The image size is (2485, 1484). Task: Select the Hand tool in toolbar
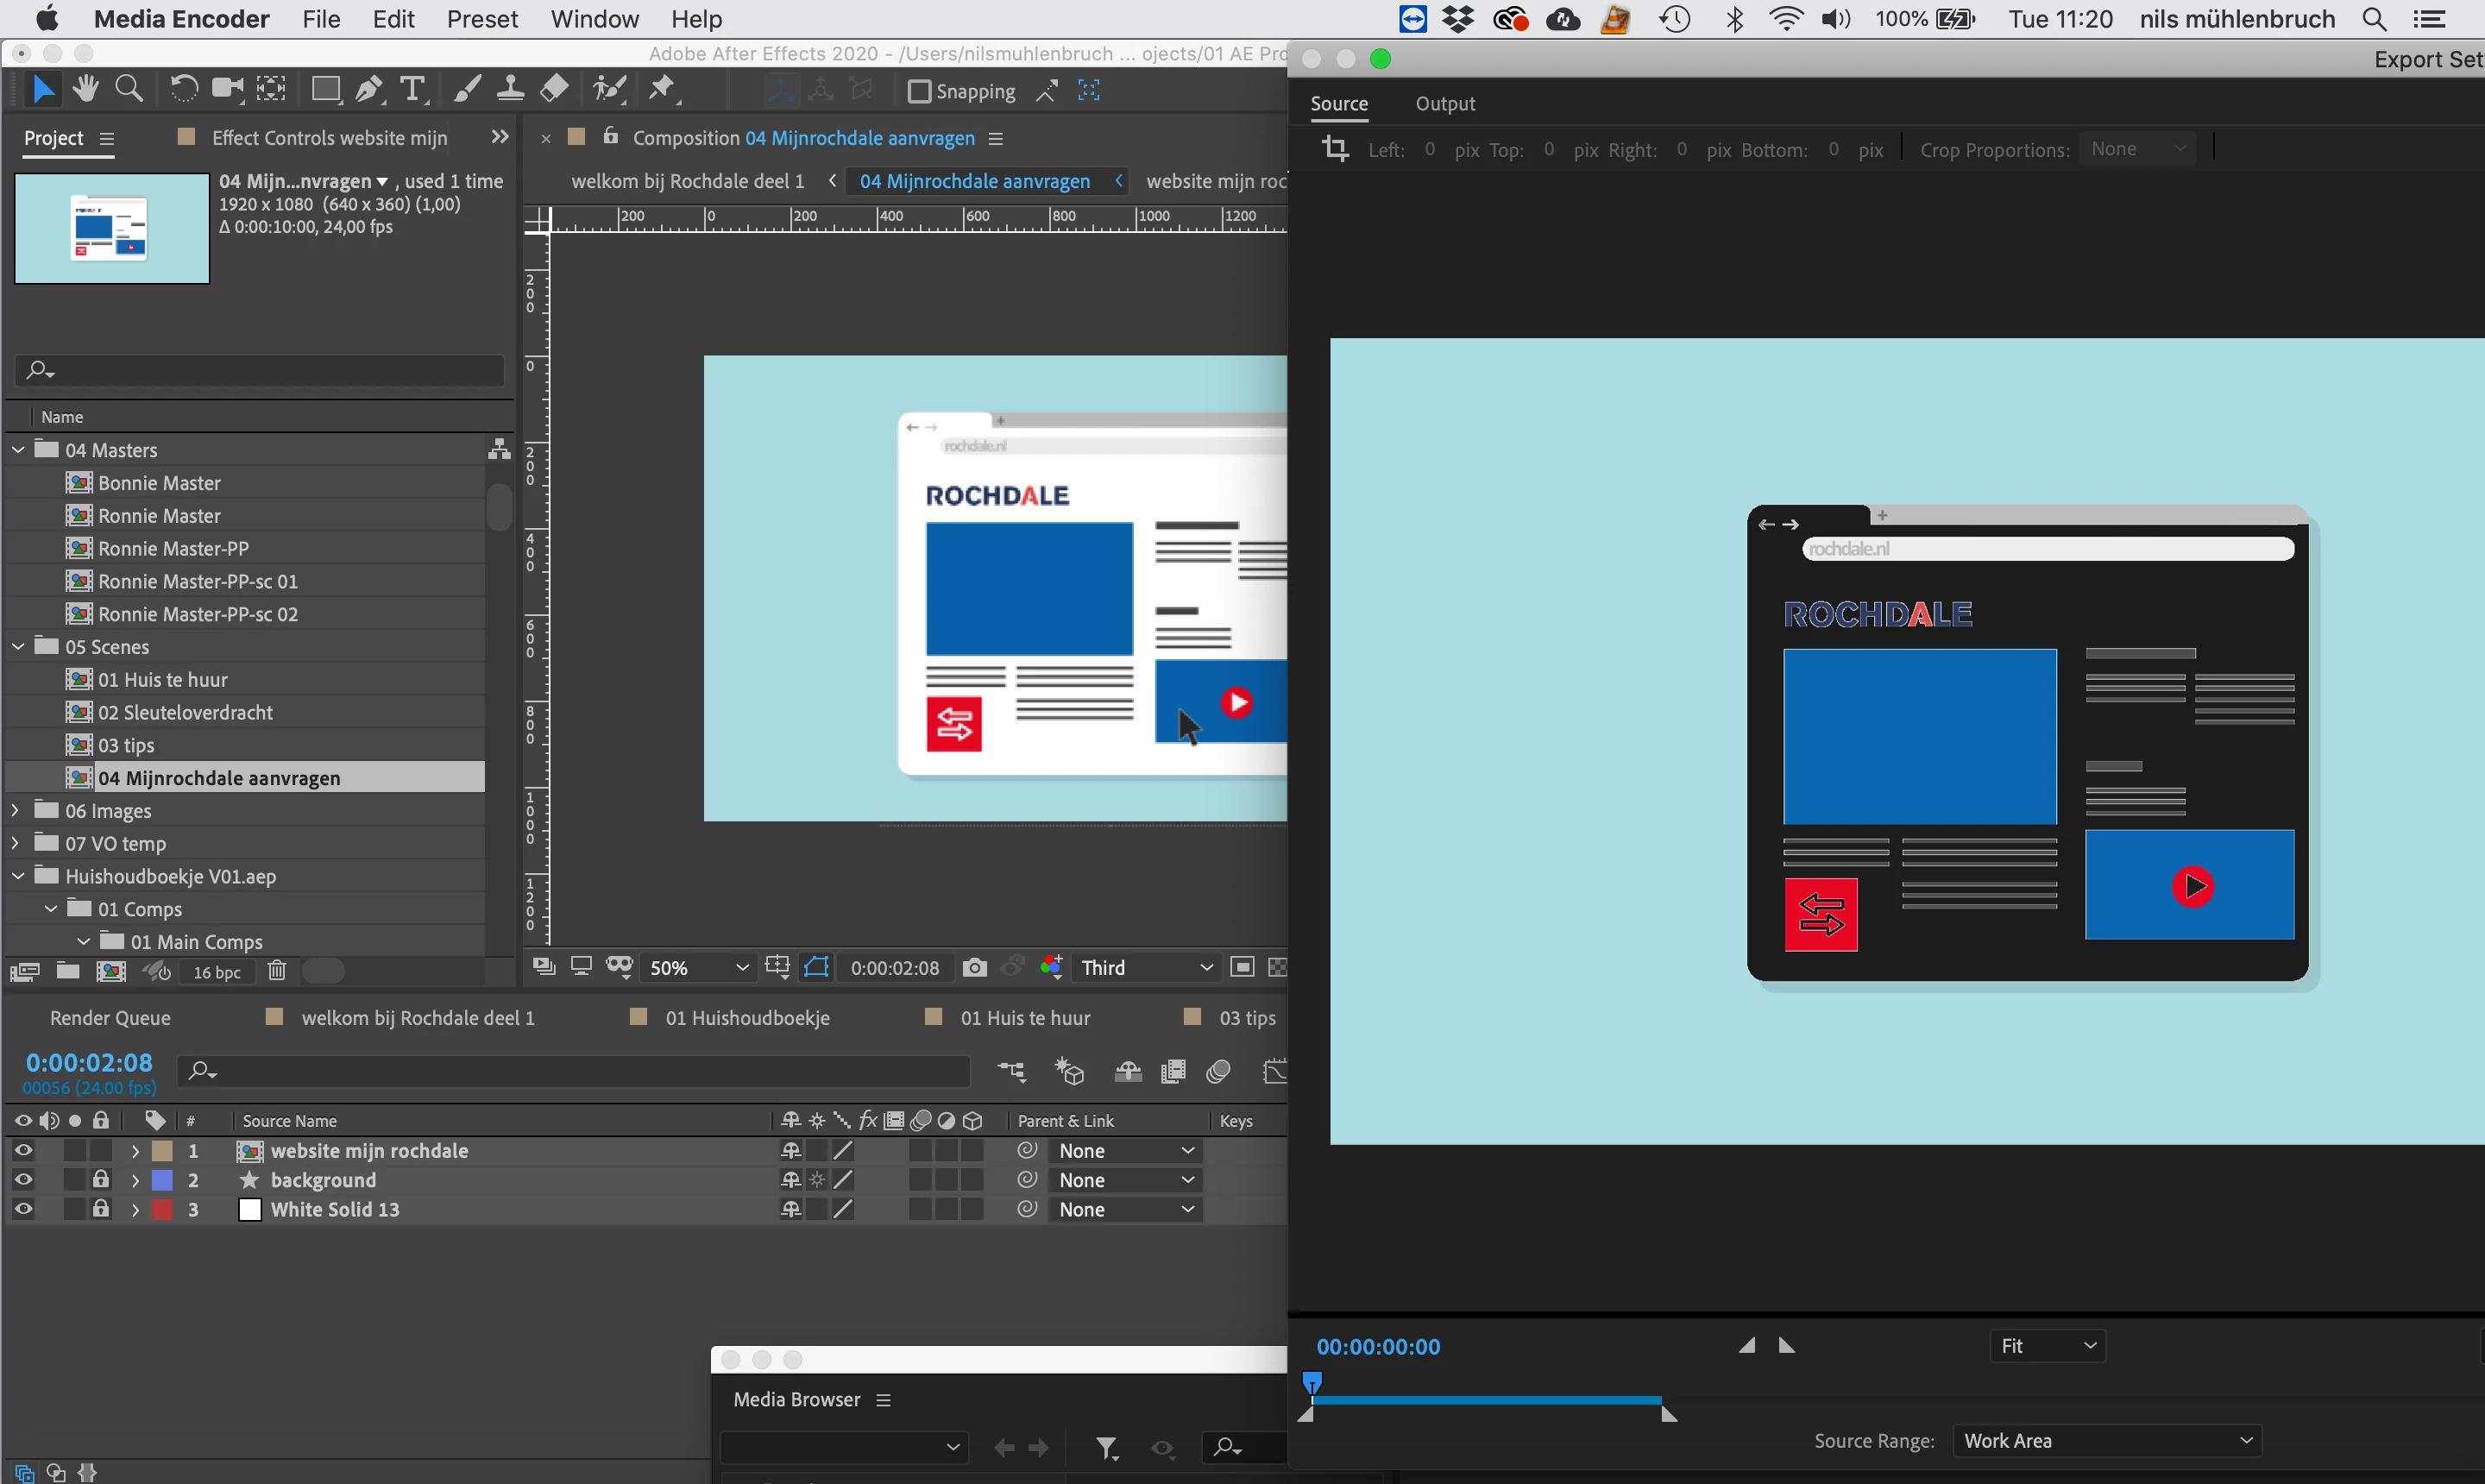coord(85,90)
